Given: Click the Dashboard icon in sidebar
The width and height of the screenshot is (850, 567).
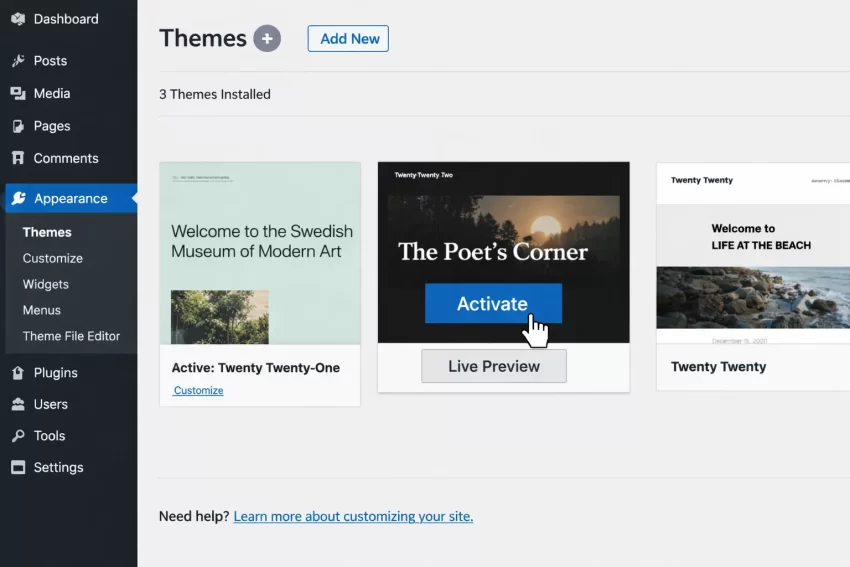Looking at the screenshot, I should click(x=18, y=19).
